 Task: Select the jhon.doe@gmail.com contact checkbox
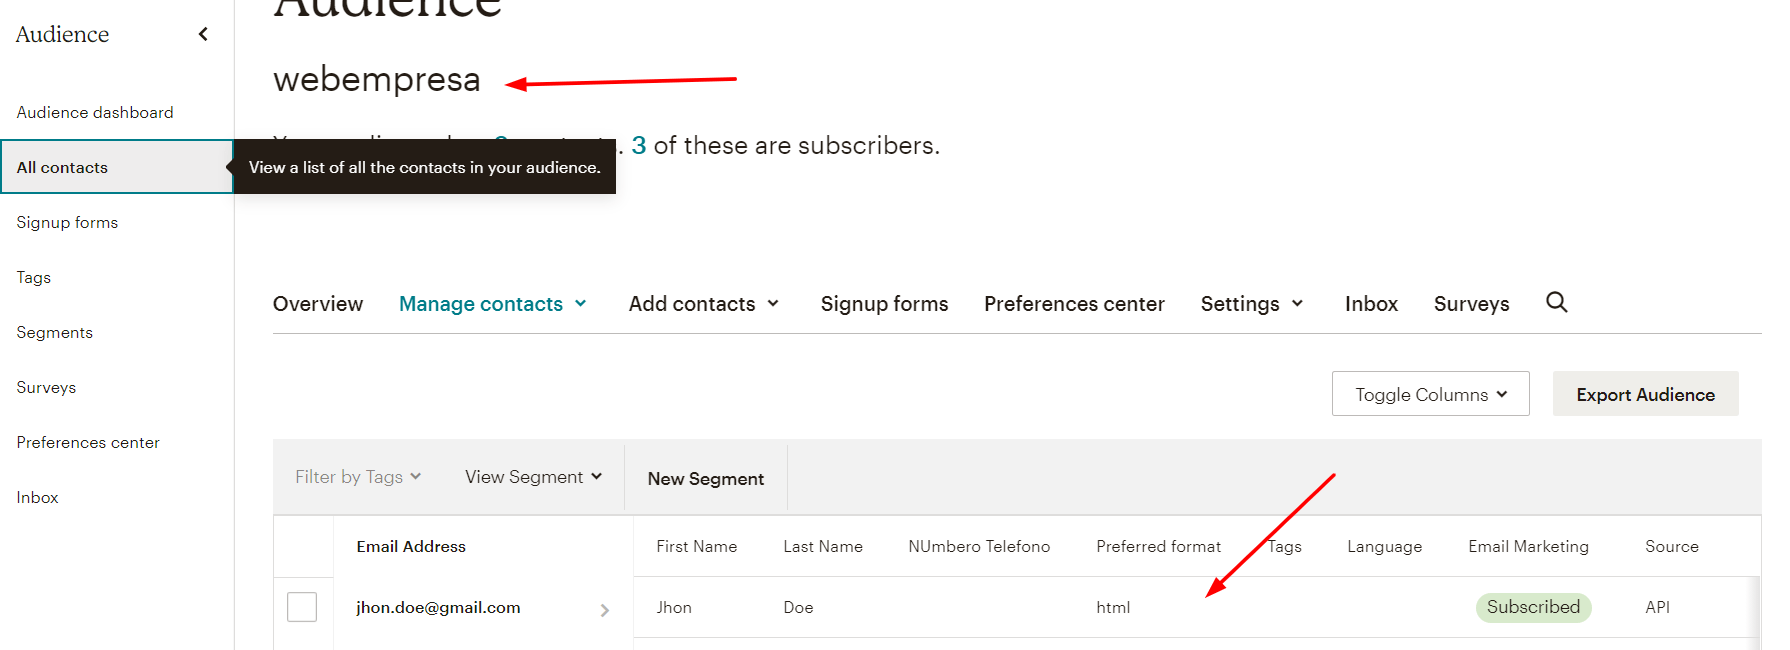pyautogui.click(x=302, y=607)
